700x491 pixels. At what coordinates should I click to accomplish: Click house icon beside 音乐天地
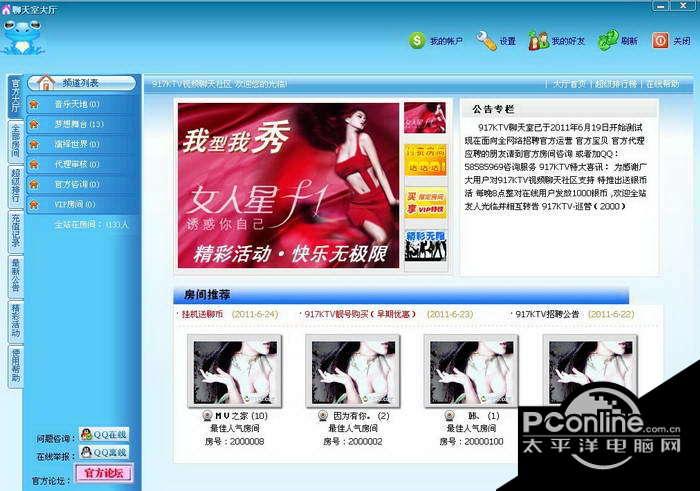click(x=34, y=104)
